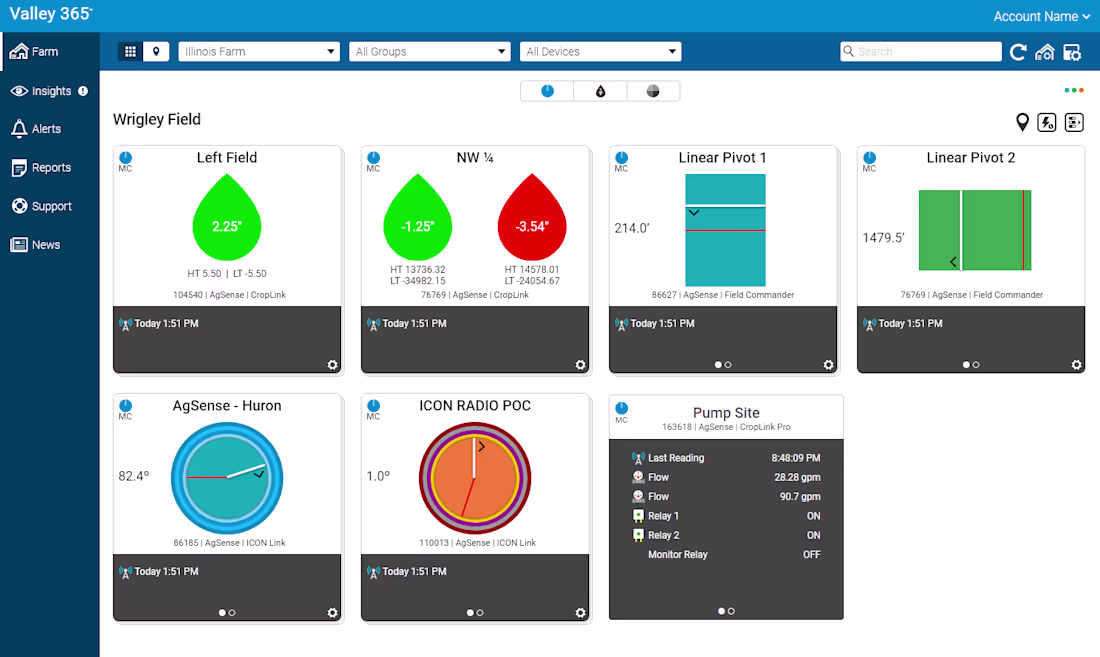The height and width of the screenshot is (657, 1100).
Task: Click the Linear Pivot 2 MC icon
Action: point(869,161)
